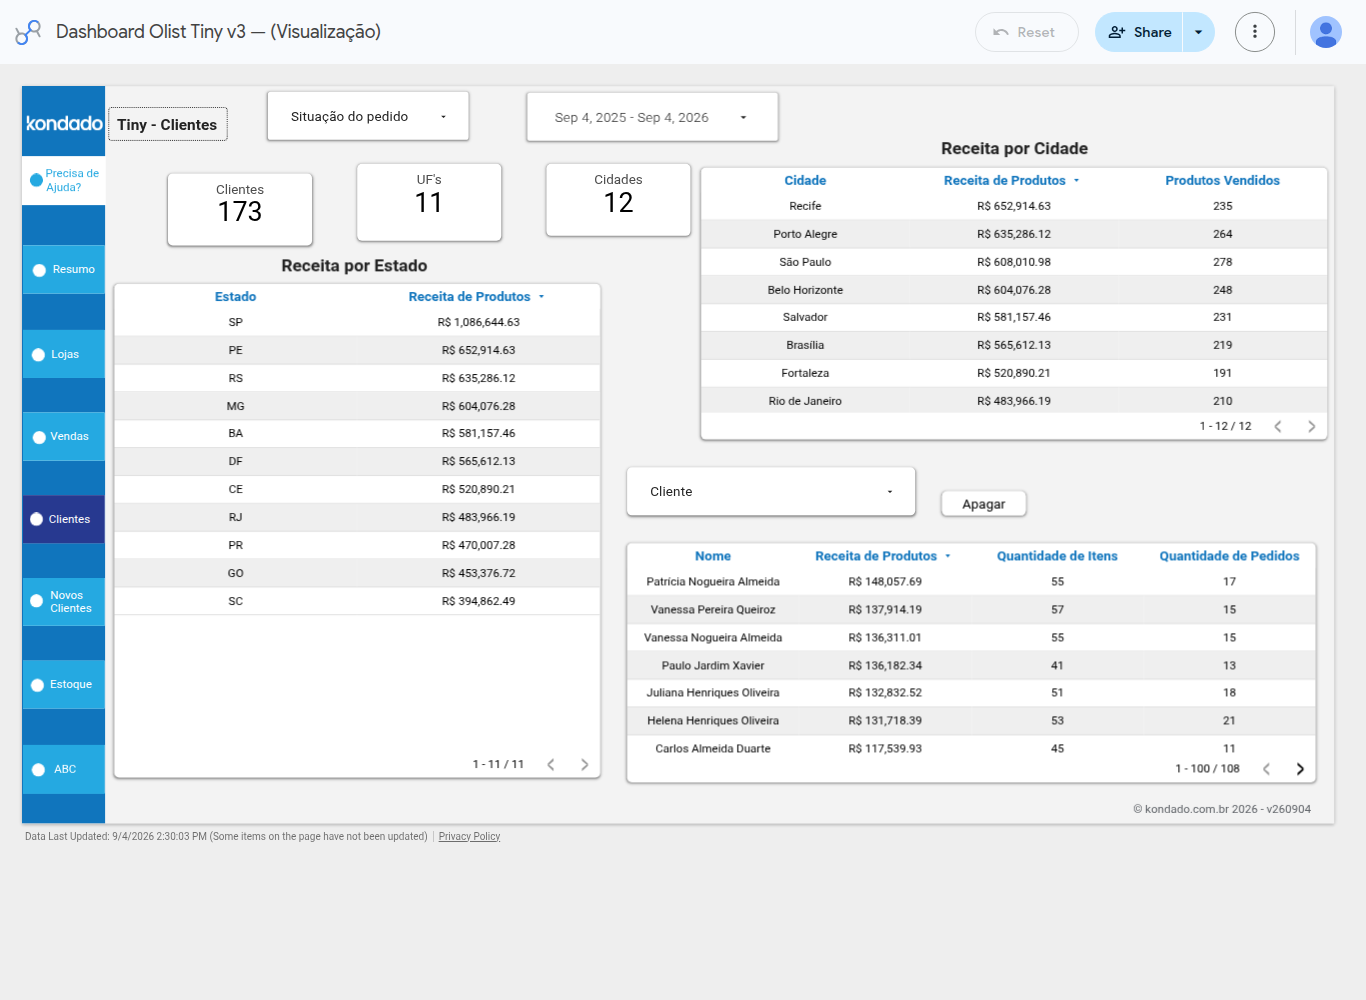Open the Novos Clientes page
The image size is (1366, 1000).
(64, 602)
